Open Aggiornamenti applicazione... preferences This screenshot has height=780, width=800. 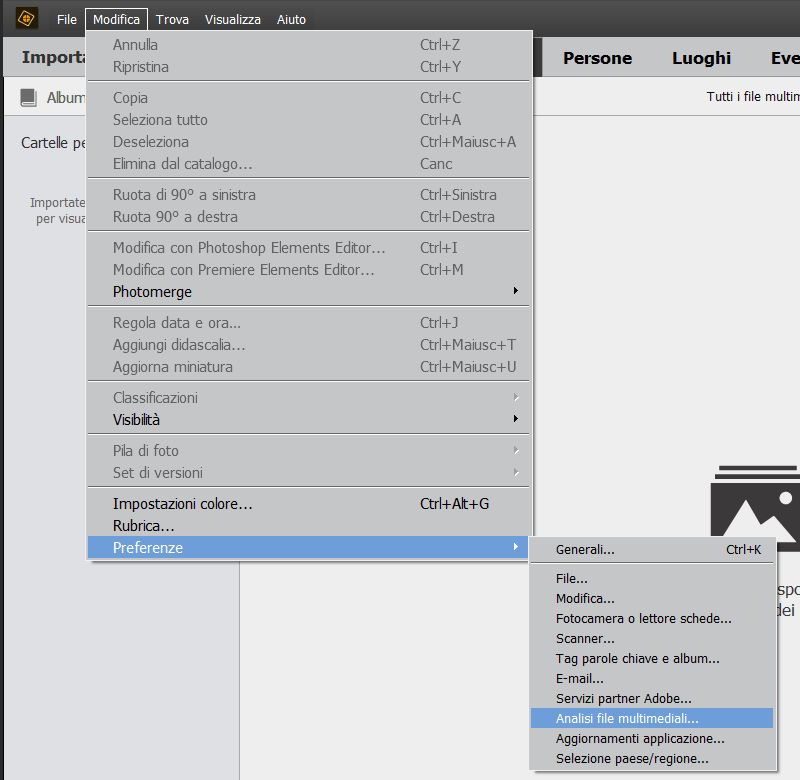pos(652,739)
